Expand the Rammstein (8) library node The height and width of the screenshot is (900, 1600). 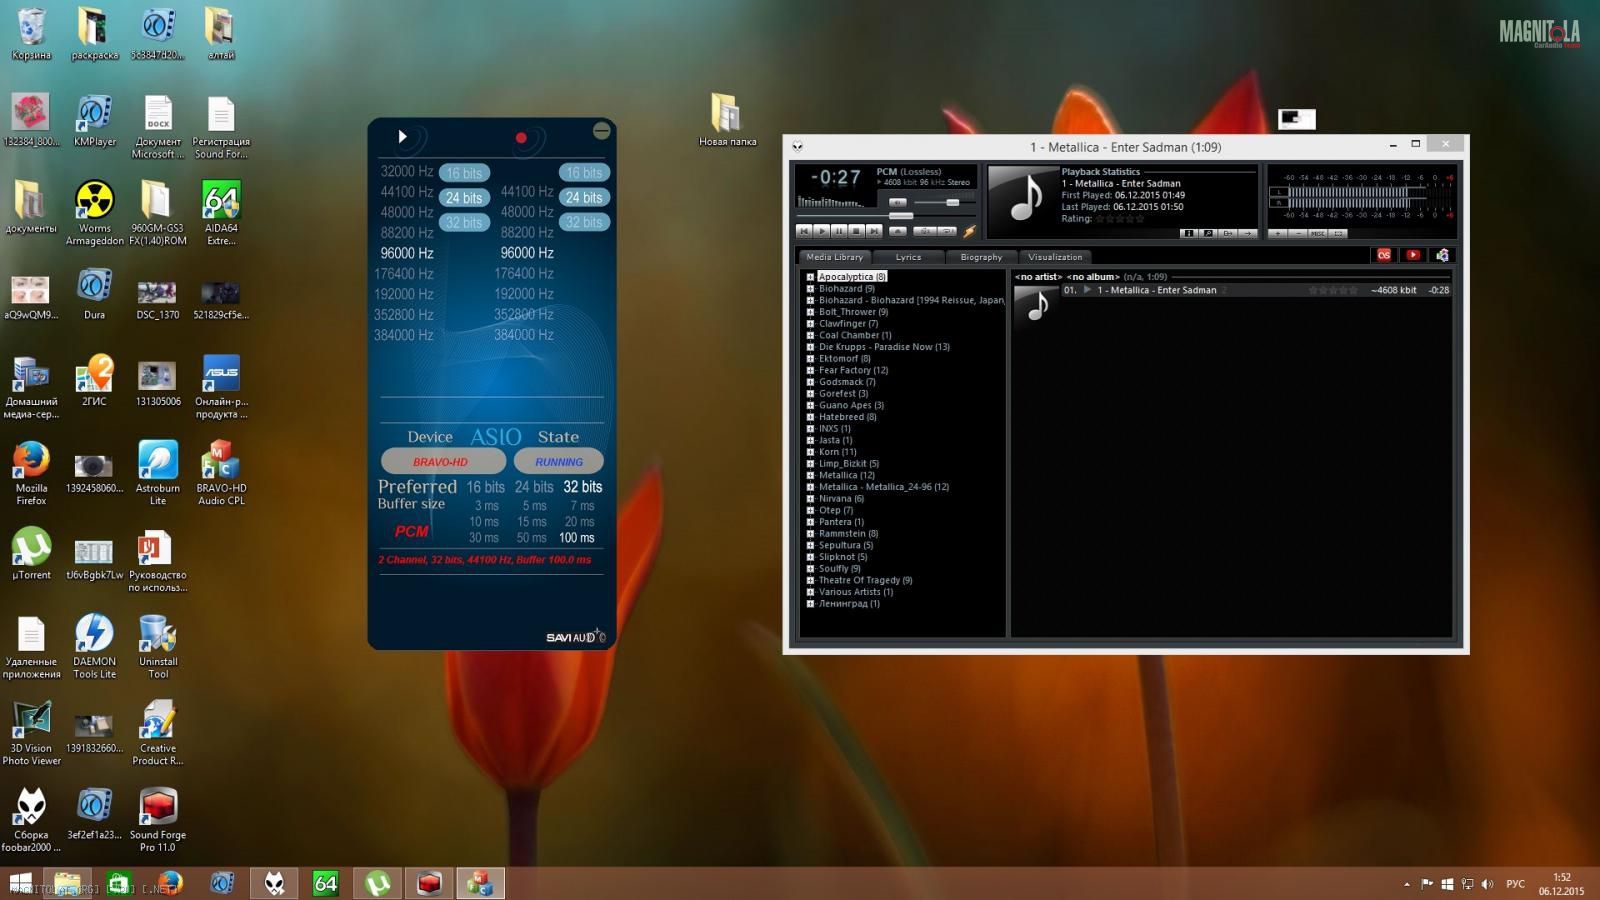pos(810,534)
